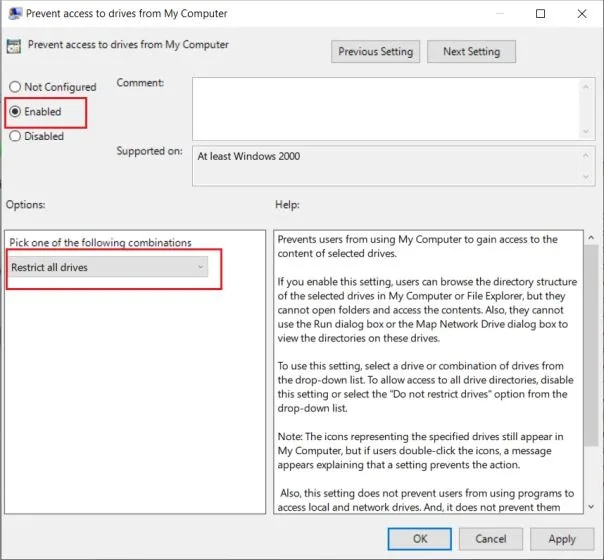Click the Supported on scroll up arrow
The width and height of the screenshot is (604, 560).
point(586,155)
